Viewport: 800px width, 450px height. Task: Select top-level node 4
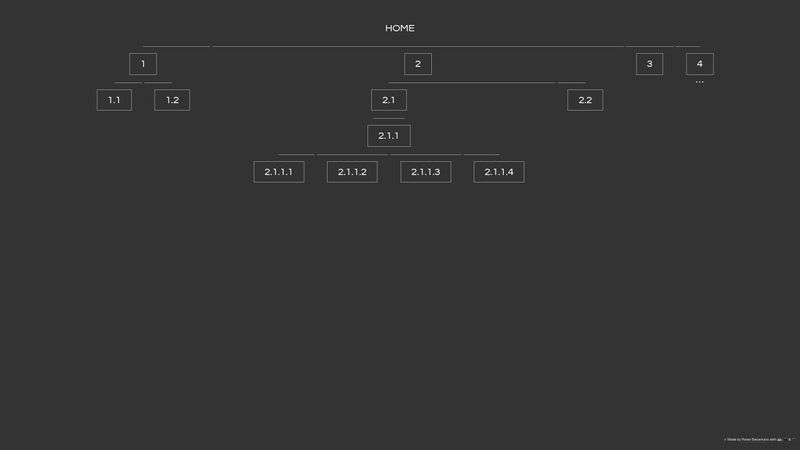(700, 64)
